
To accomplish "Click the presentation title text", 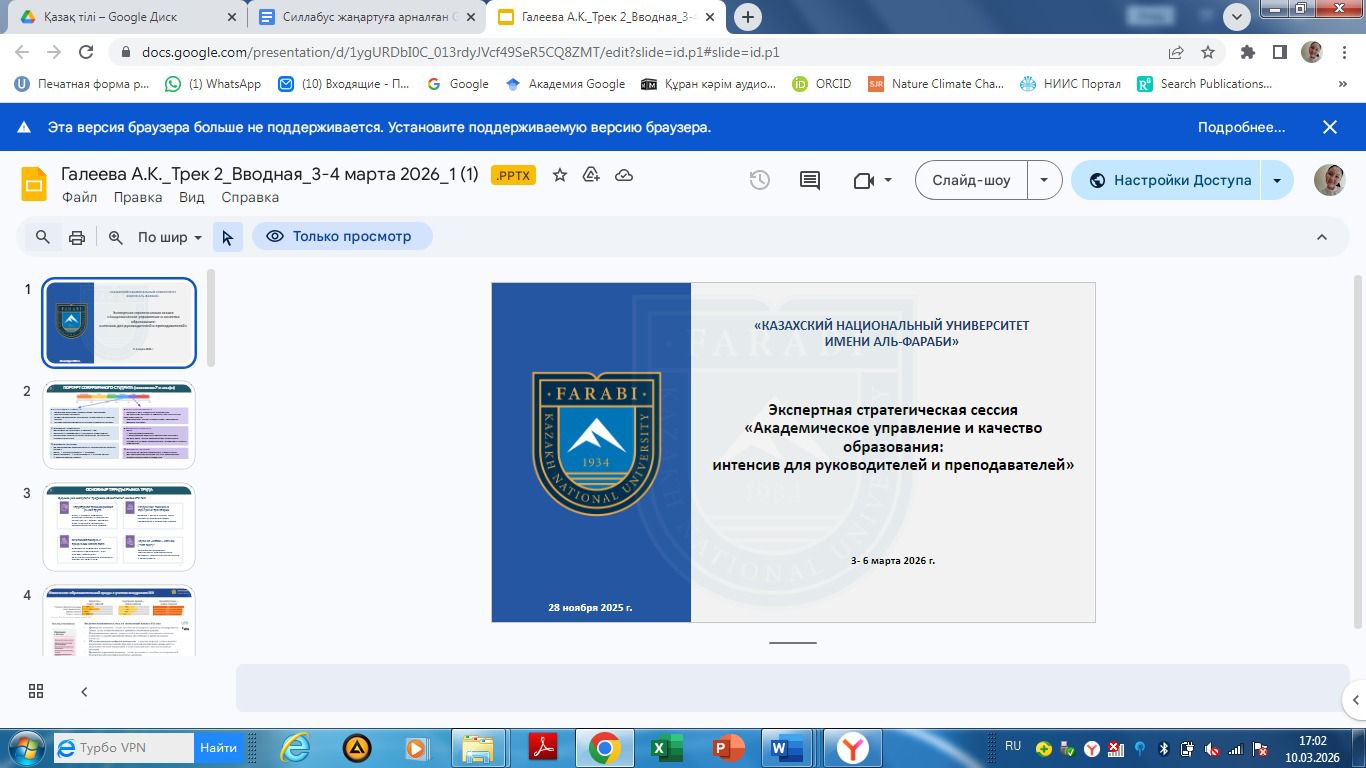I will [270, 174].
